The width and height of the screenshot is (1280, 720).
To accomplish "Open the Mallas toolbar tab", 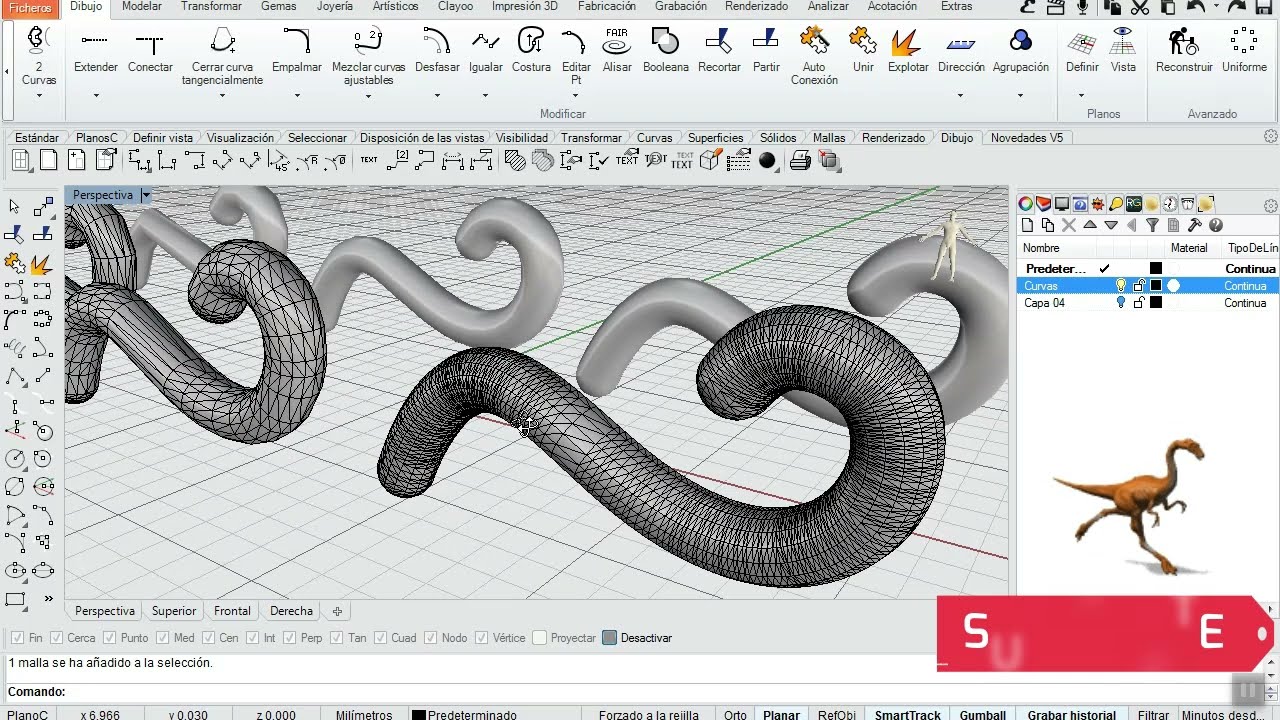I will coord(829,138).
